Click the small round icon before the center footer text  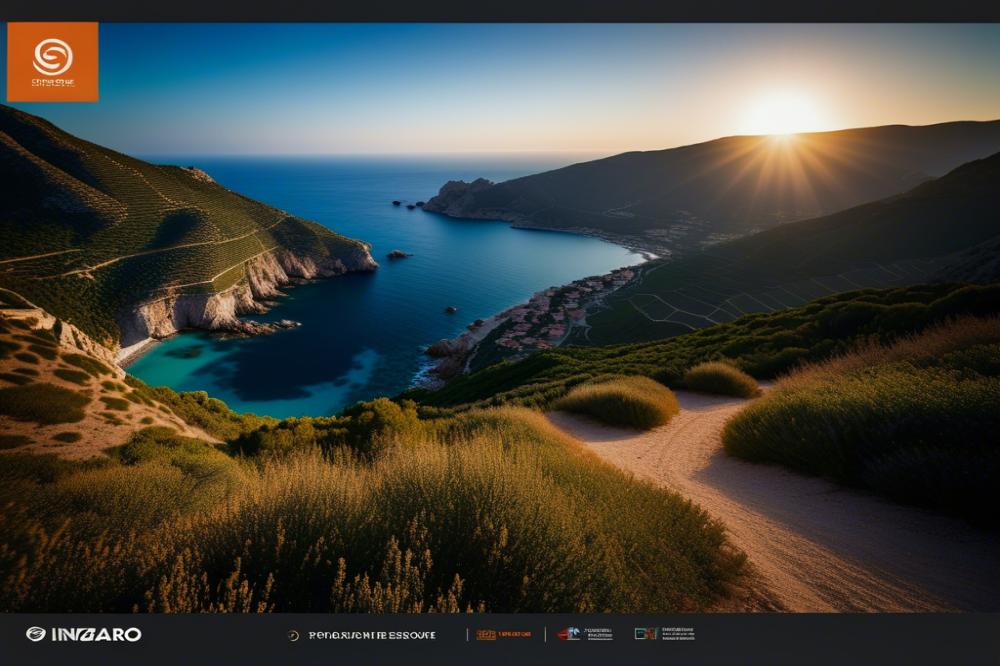pyautogui.click(x=293, y=635)
